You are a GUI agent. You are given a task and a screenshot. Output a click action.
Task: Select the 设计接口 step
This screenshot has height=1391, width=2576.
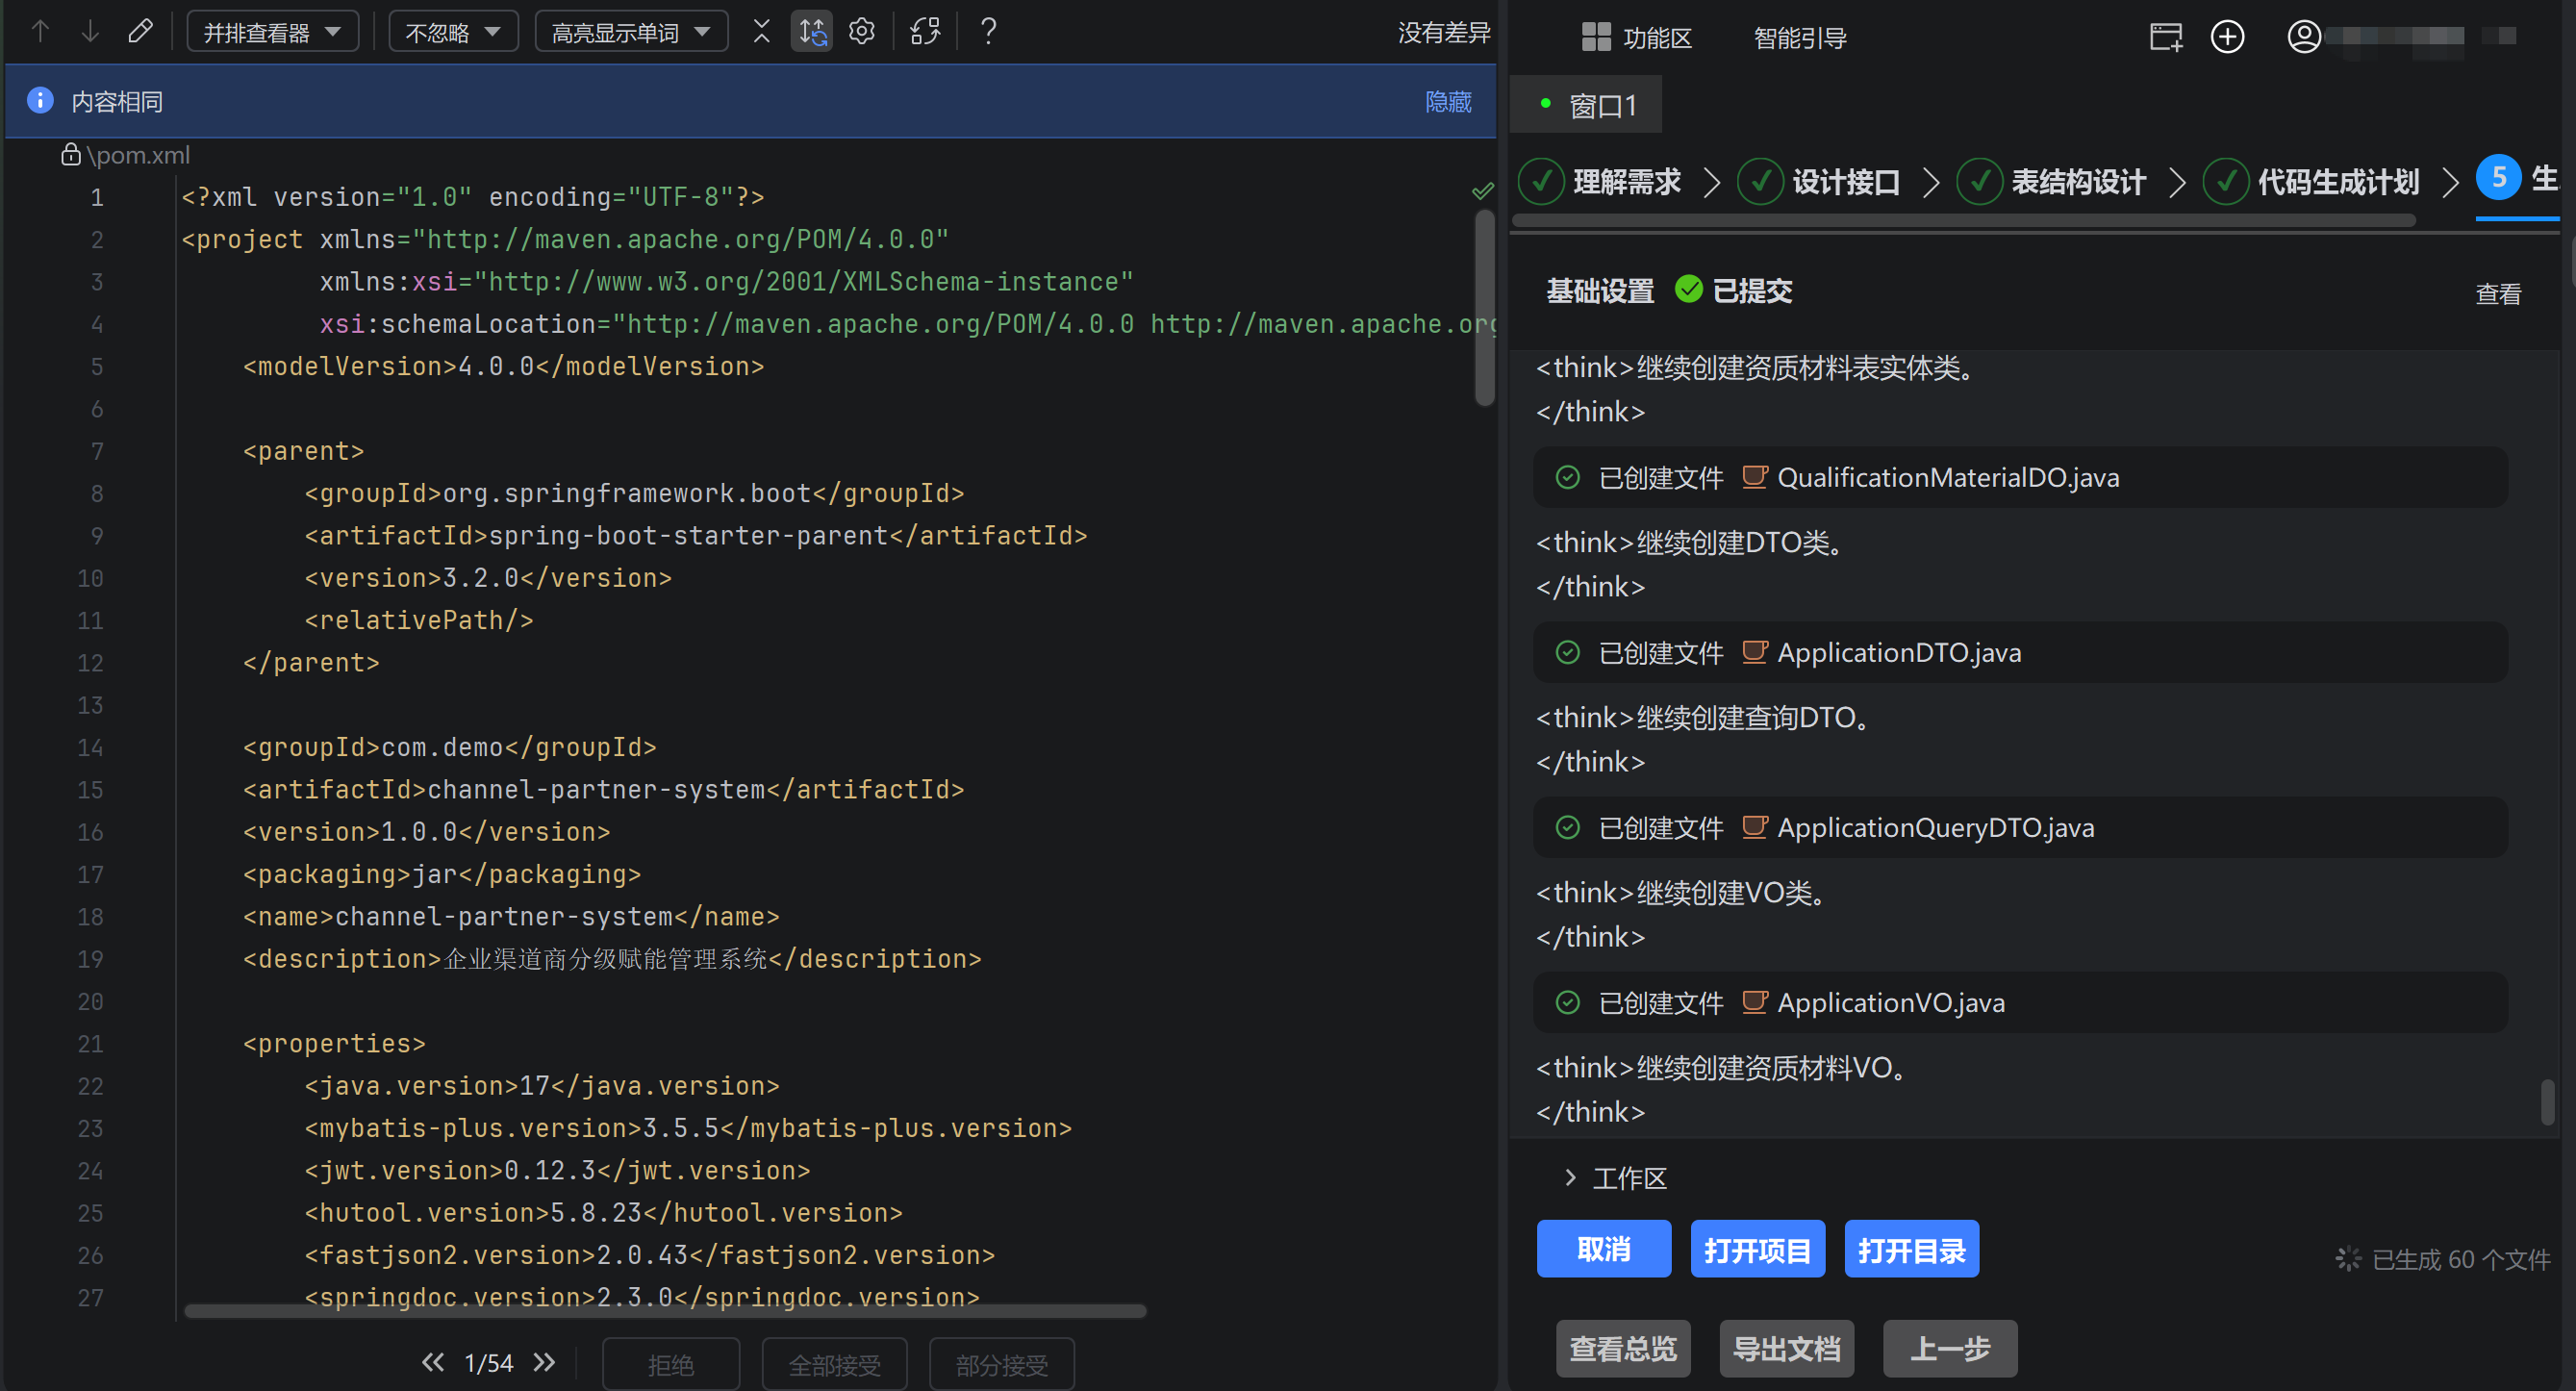(x=1820, y=182)
